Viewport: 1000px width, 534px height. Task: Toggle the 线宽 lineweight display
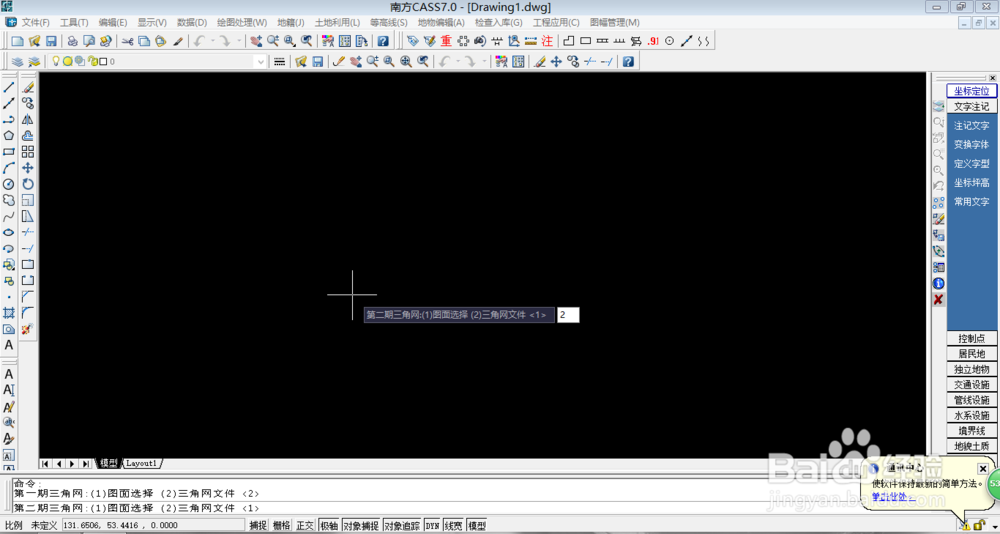point(453,526)
